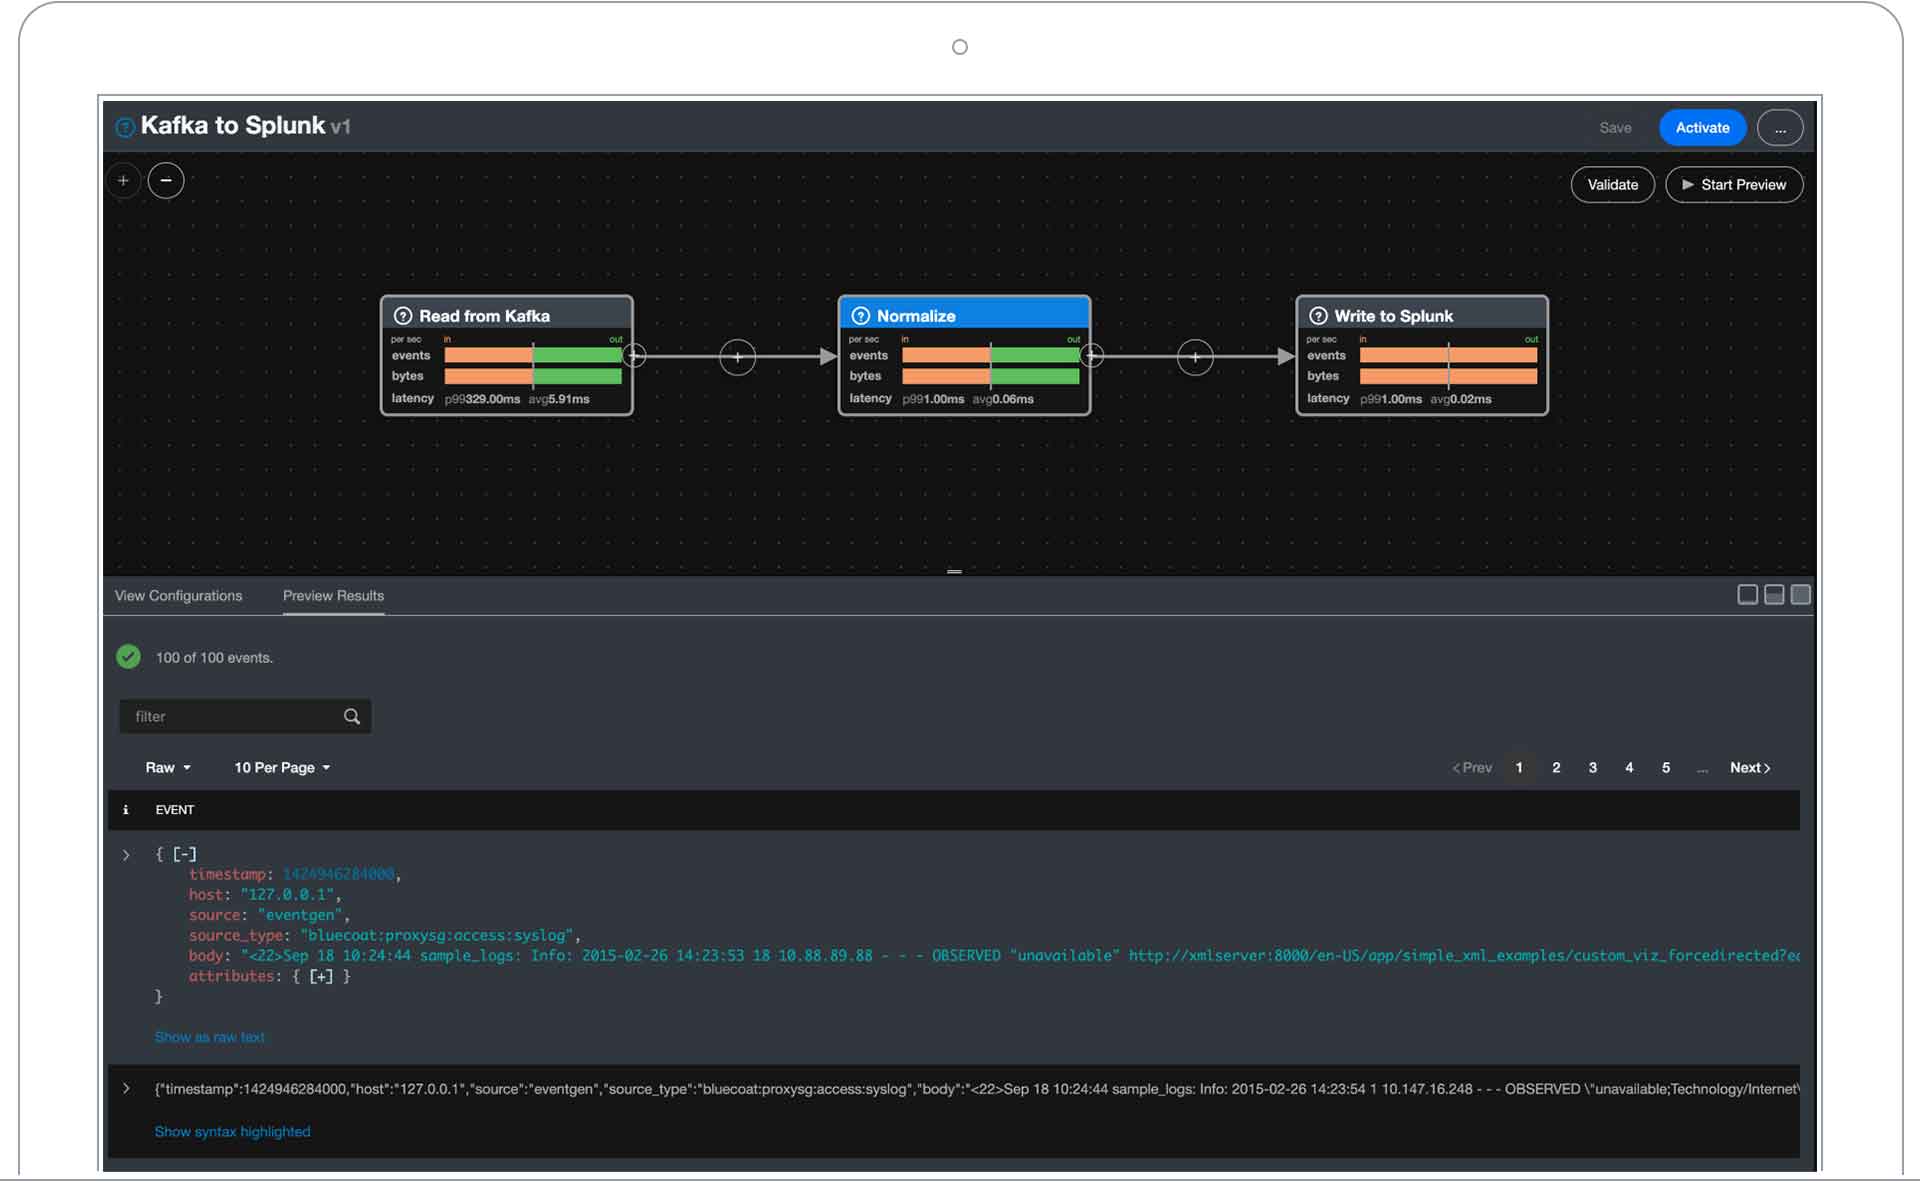Click events bar in Read from Kafka node
Viewport: 1920px width, 1182px height.
[533, 356]
